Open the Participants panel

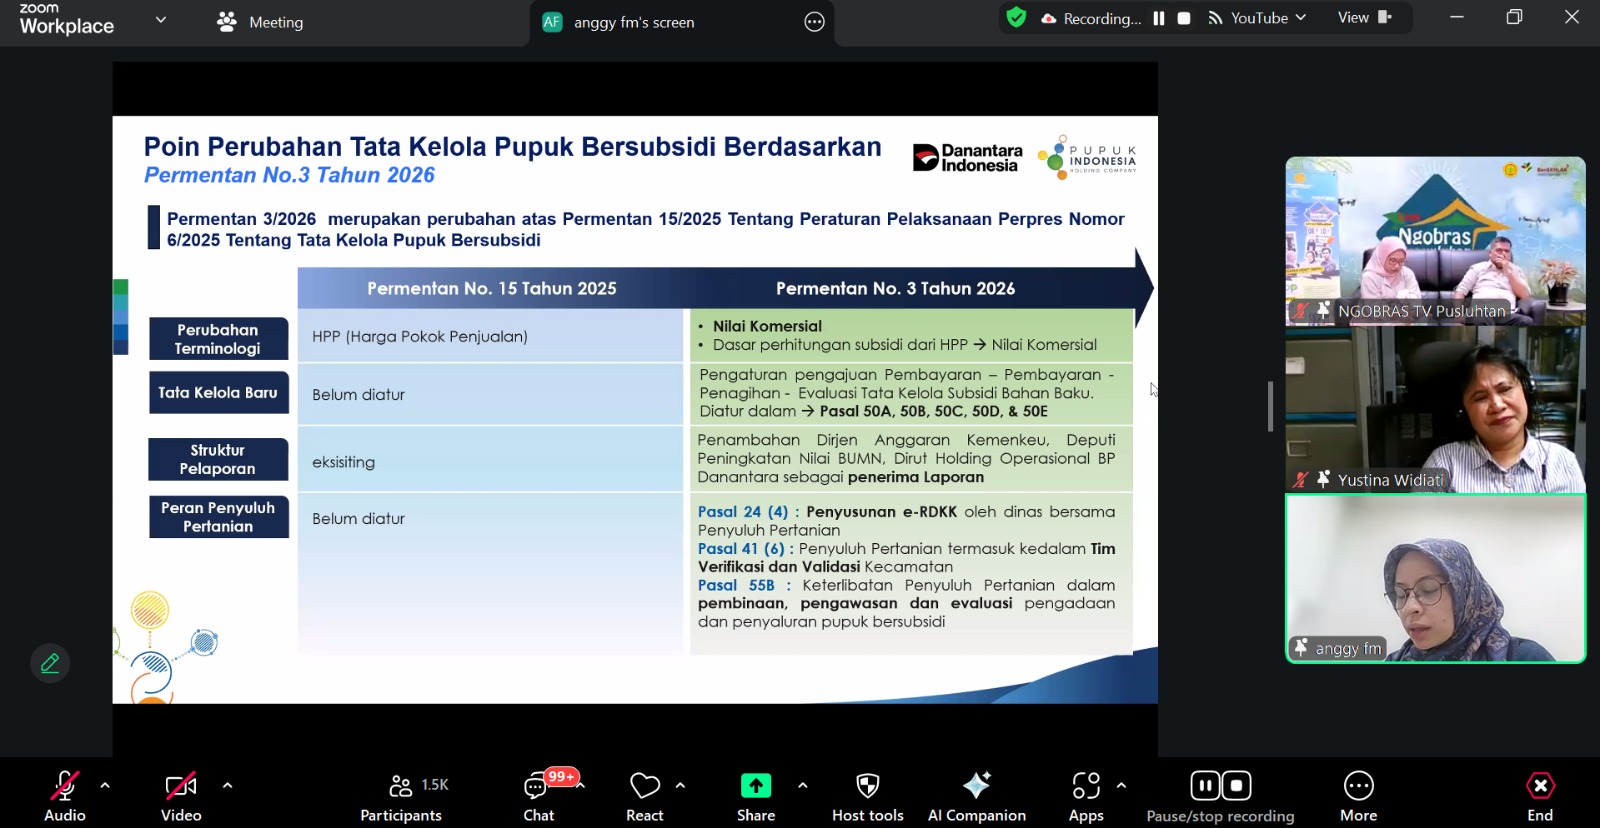tap(401, 796)
